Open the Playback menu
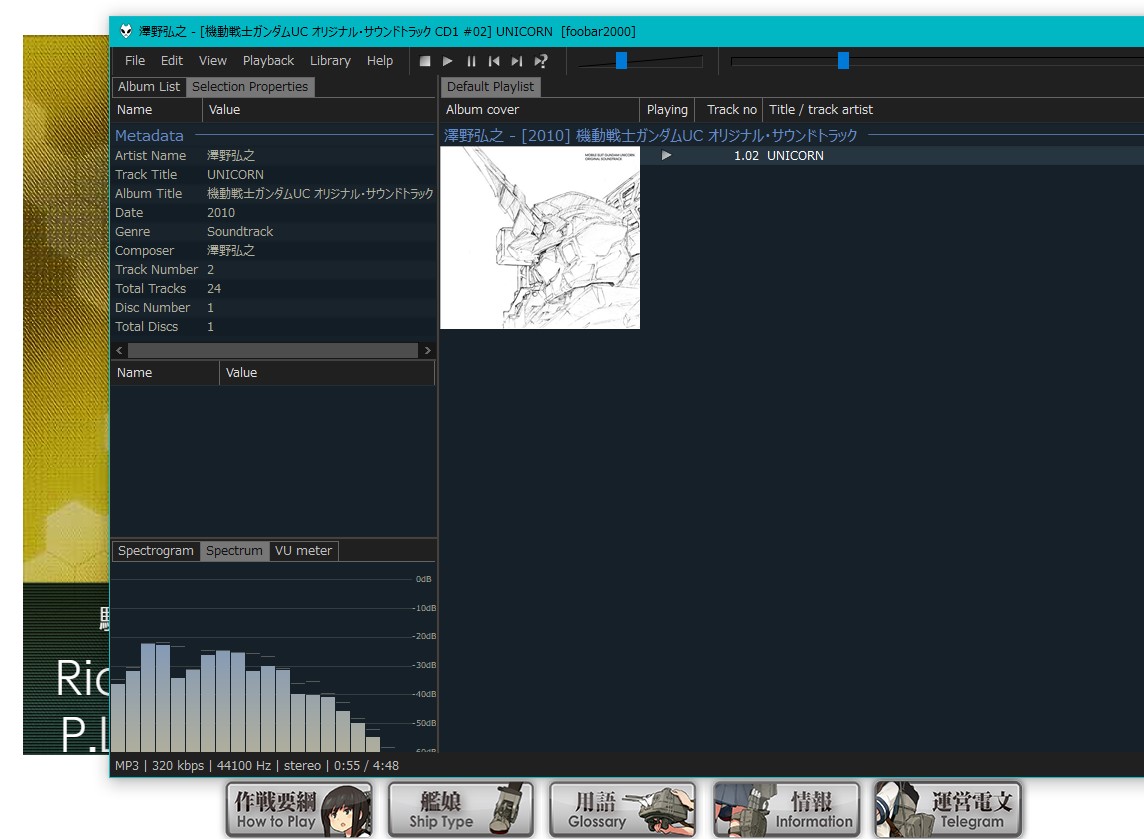The height and width of the screenshot is (839, 1144). click(268, 61)
